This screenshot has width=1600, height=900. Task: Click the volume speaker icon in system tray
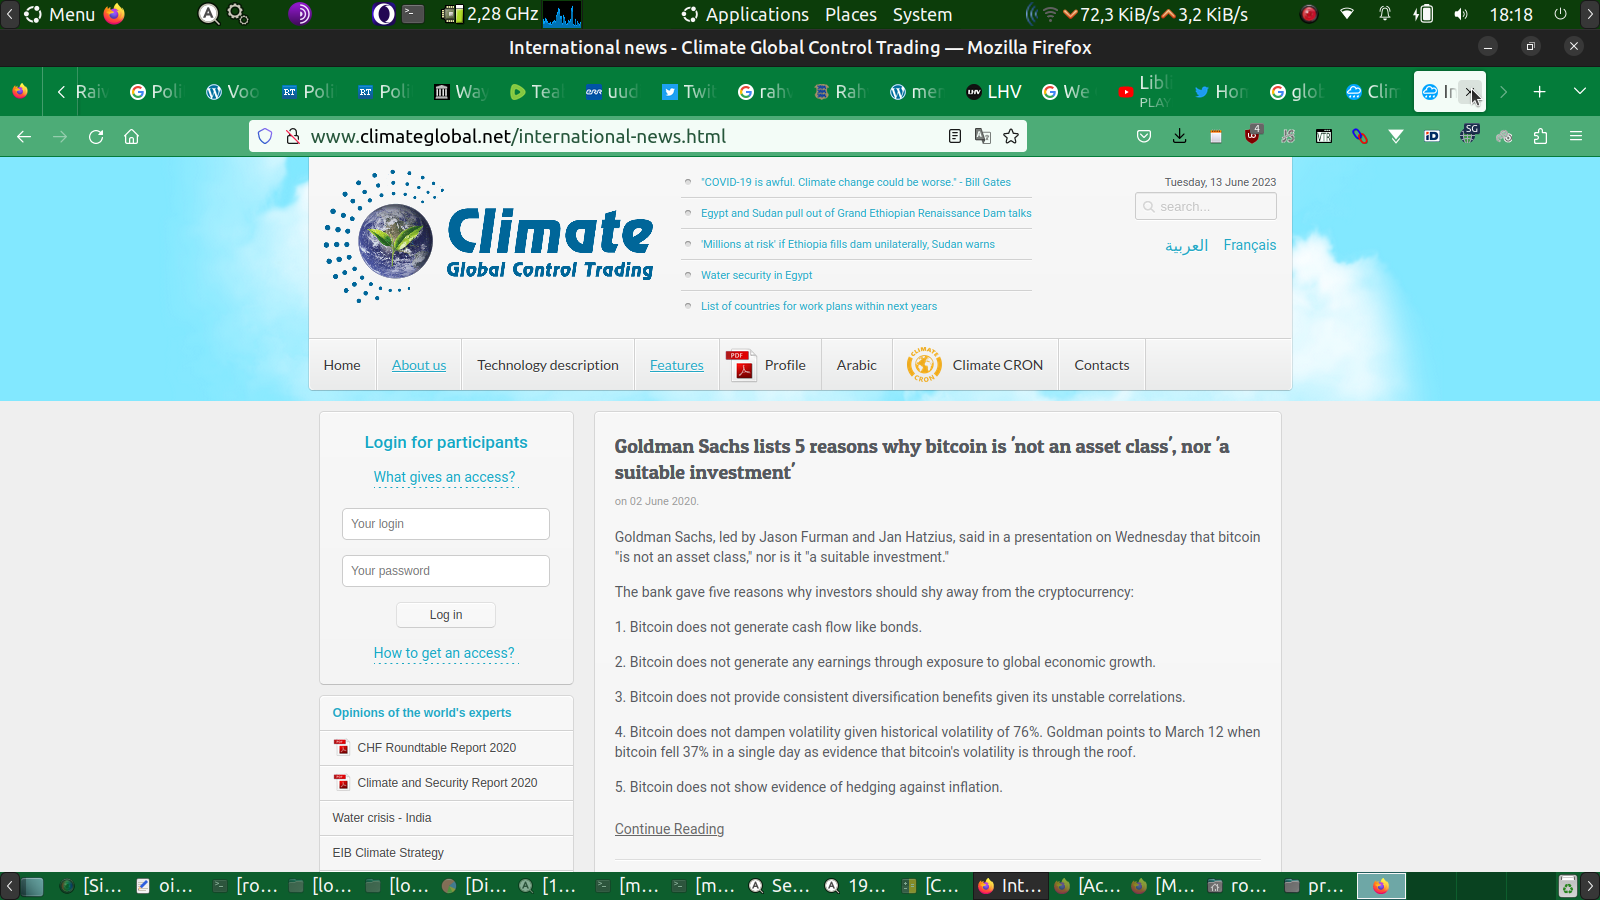click(x=1461, y=14)
